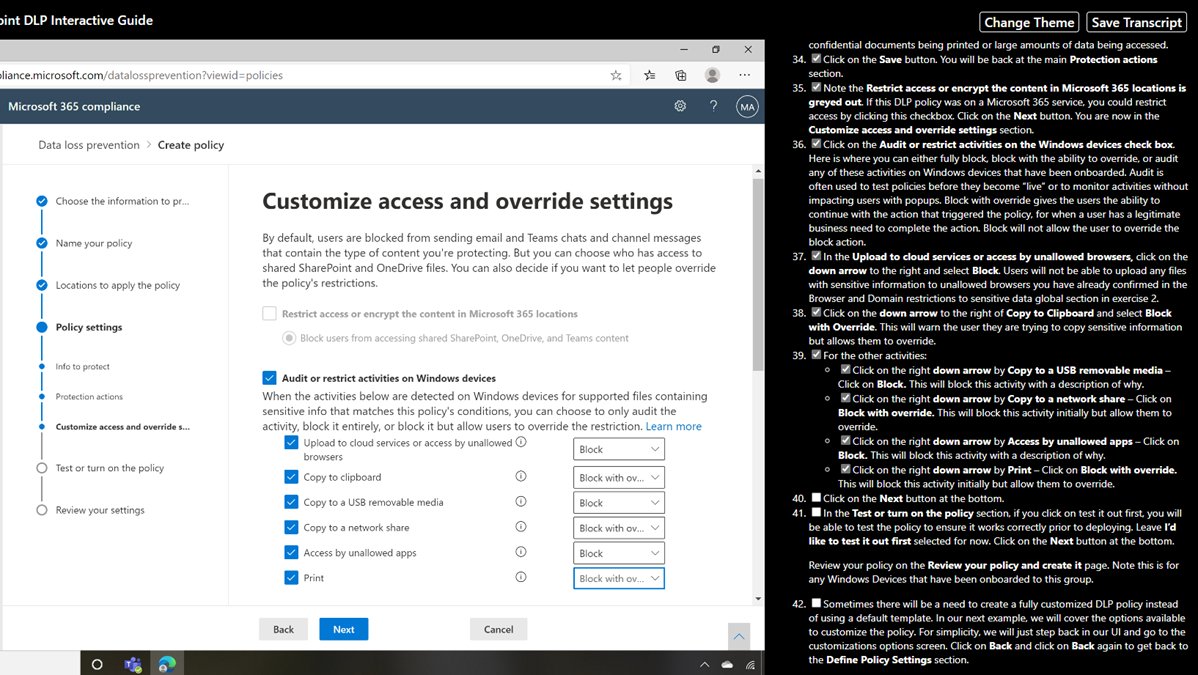Open the MA account avatar
Image resolution: width=1198 pixels, height=675 pixels.
[x=747, y=106]
